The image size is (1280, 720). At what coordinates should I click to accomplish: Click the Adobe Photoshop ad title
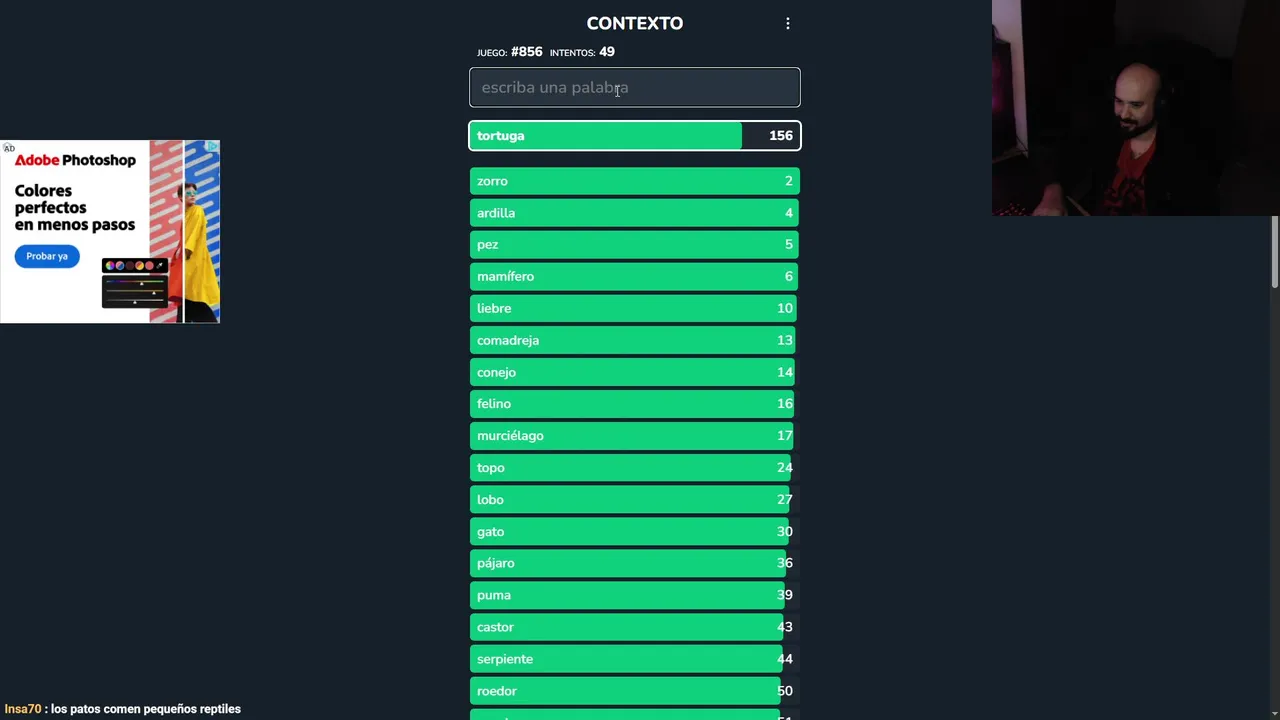[75, 160]
